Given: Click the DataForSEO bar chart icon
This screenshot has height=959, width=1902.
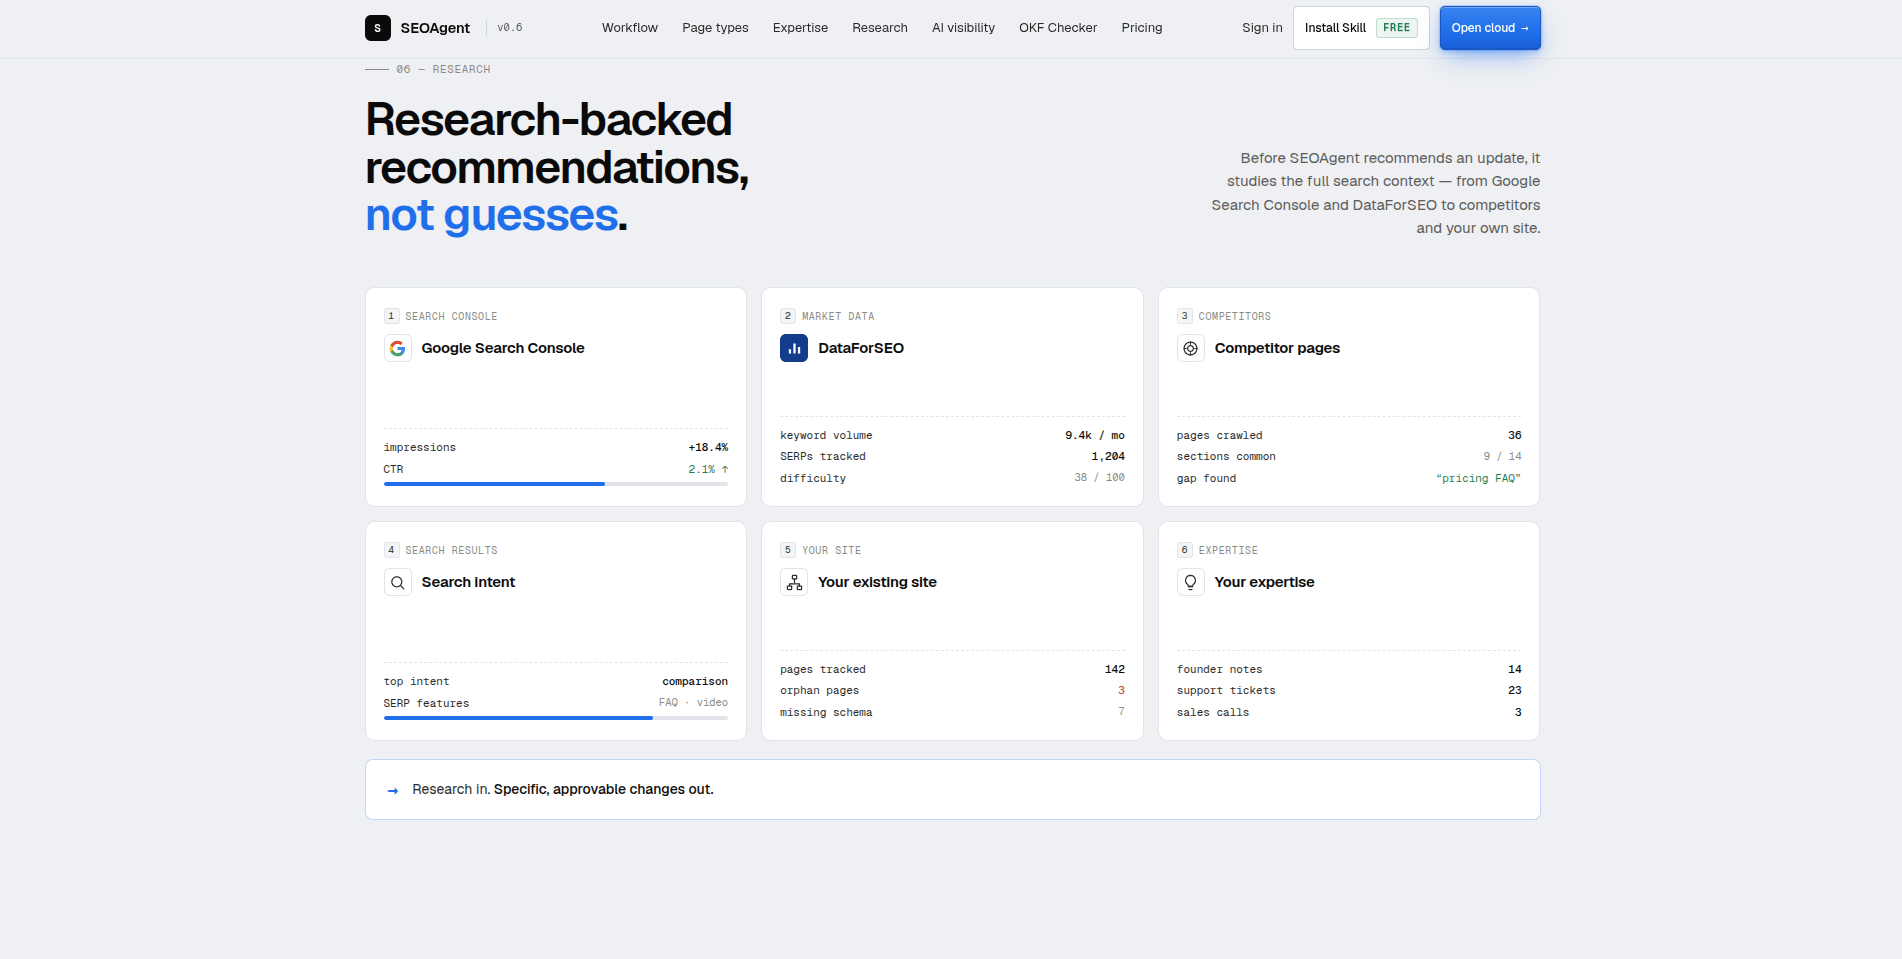Looking at the screenshot, I should pos(794,348).
